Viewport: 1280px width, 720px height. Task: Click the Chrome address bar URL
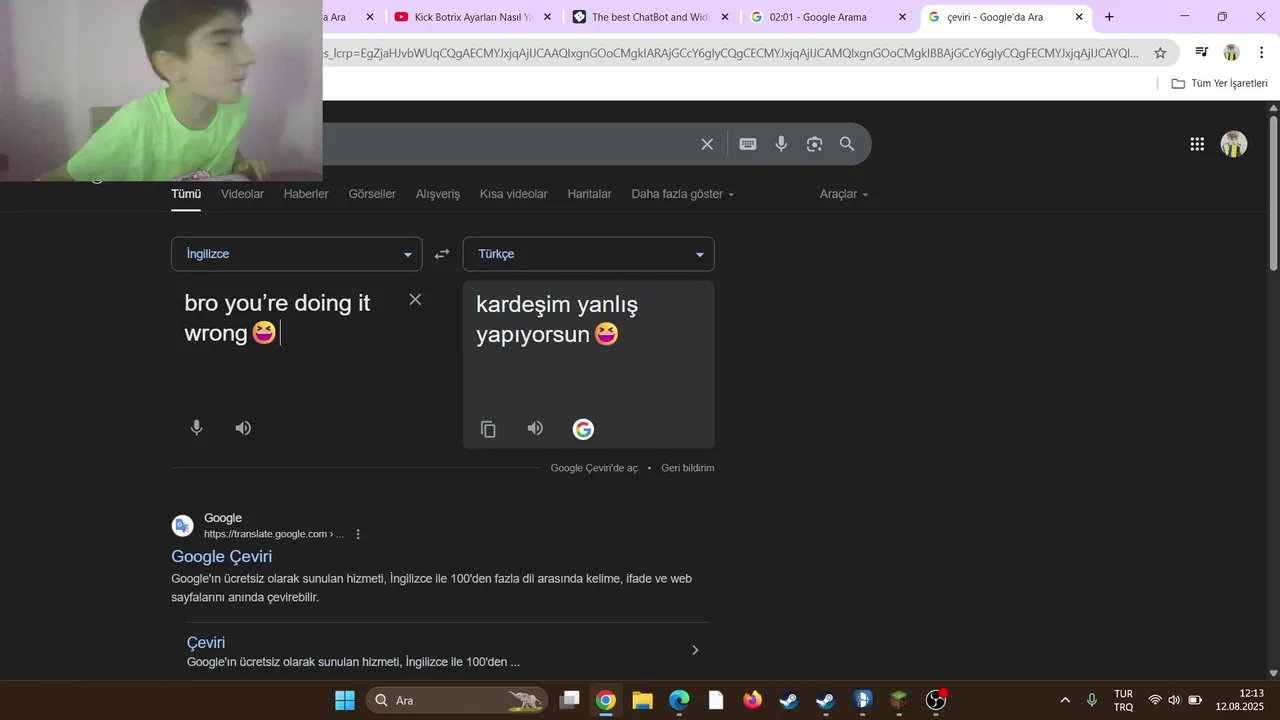pyautogui.click(x=730, y=53)
